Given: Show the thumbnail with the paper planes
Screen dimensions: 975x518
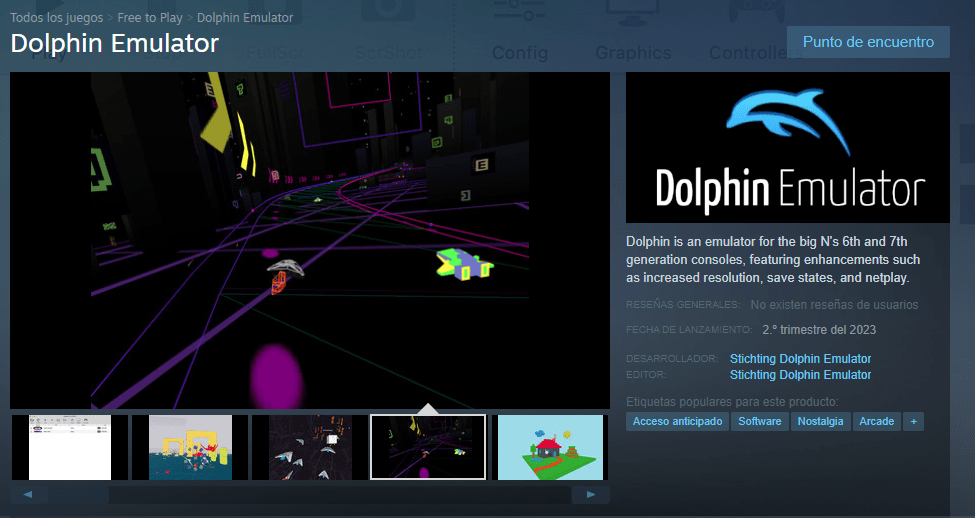Looking at the screenshot, I should 309,447.
